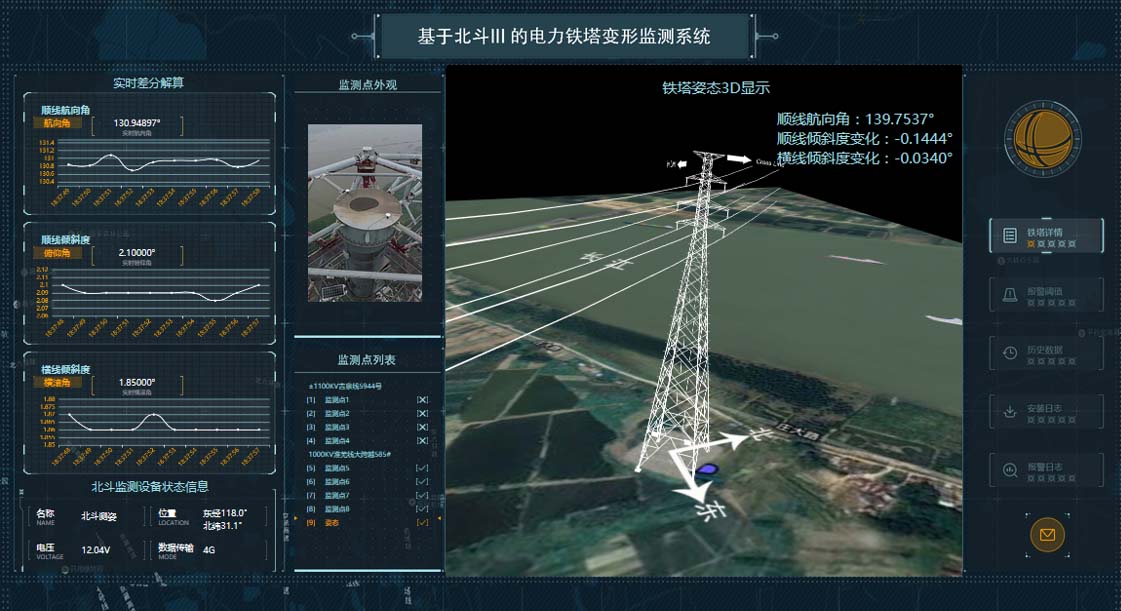Toggle the checkbox for 姿态 row

coord(422,522)
